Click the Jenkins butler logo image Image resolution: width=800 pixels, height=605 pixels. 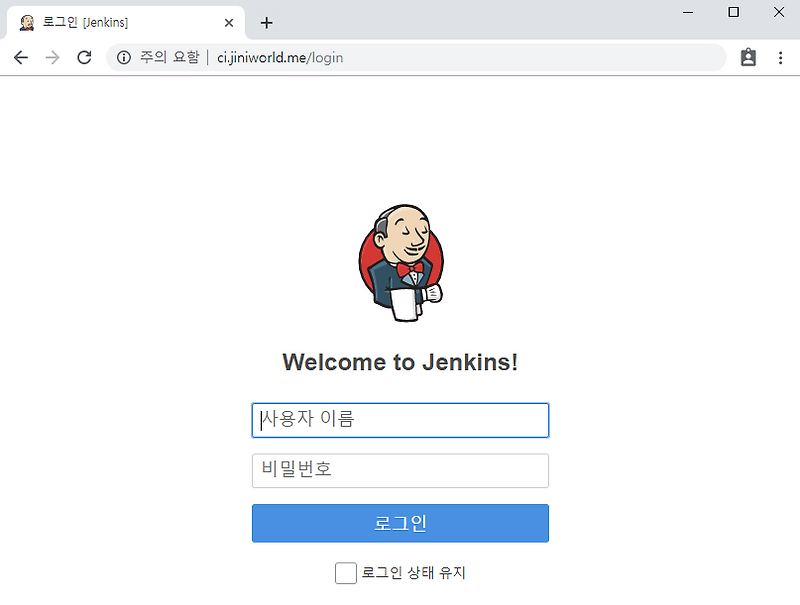[x=401, y=263]
